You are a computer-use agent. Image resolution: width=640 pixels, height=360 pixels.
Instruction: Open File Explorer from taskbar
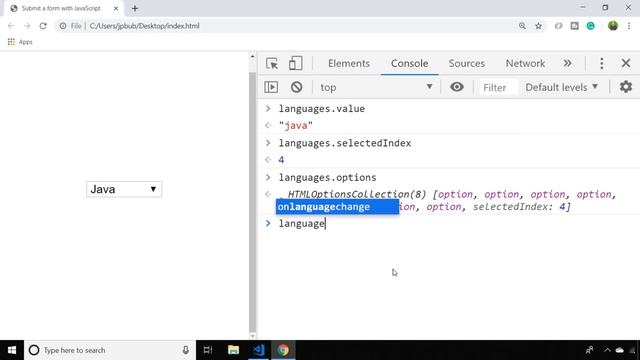coord(233,350)
